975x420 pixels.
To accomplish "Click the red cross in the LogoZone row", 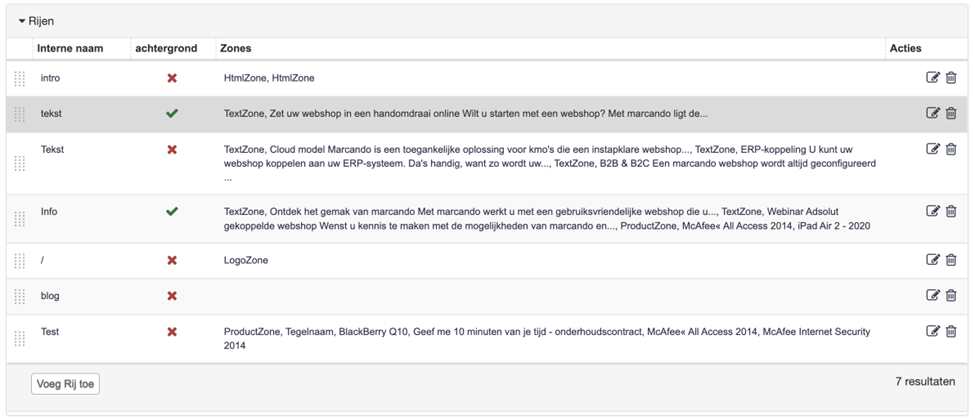I will click(172, 261).
